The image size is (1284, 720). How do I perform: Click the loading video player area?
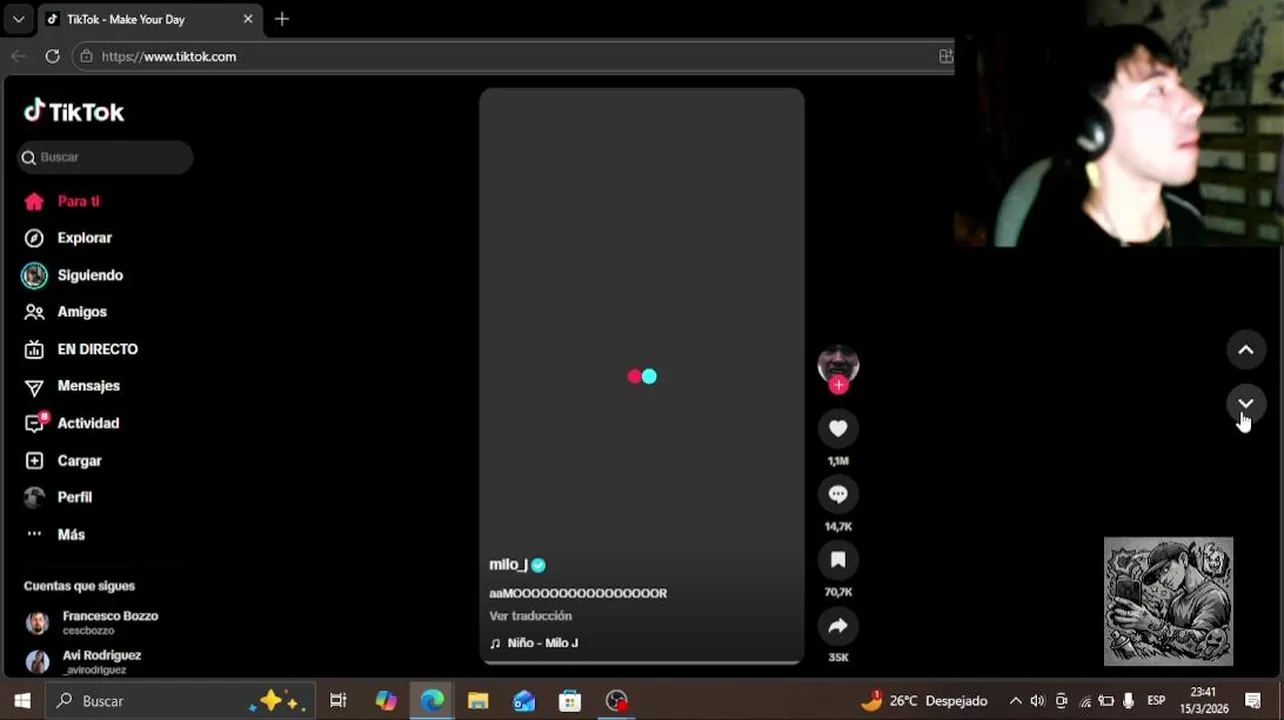tap(642, 376)
